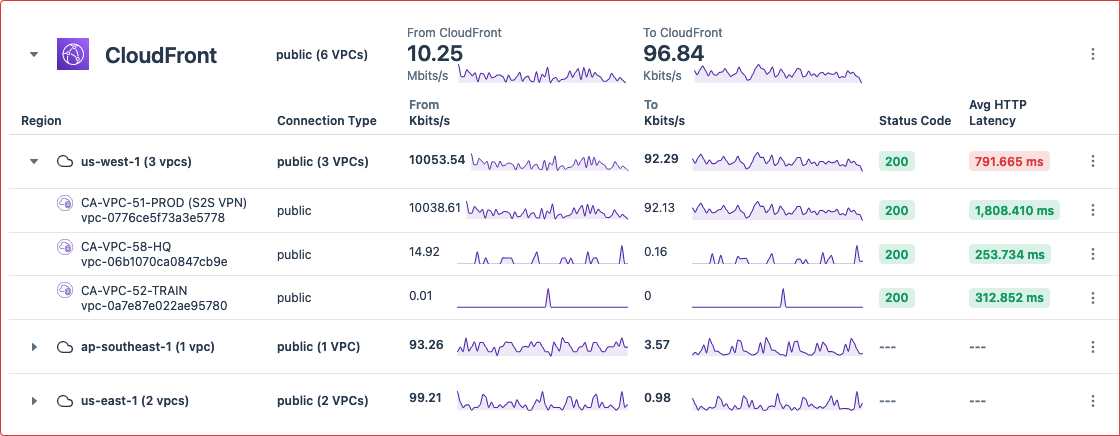Open options menu for CA-VPC-51-PROD row
This screenshot has height=436, width=1120.
pos(1093,211)
